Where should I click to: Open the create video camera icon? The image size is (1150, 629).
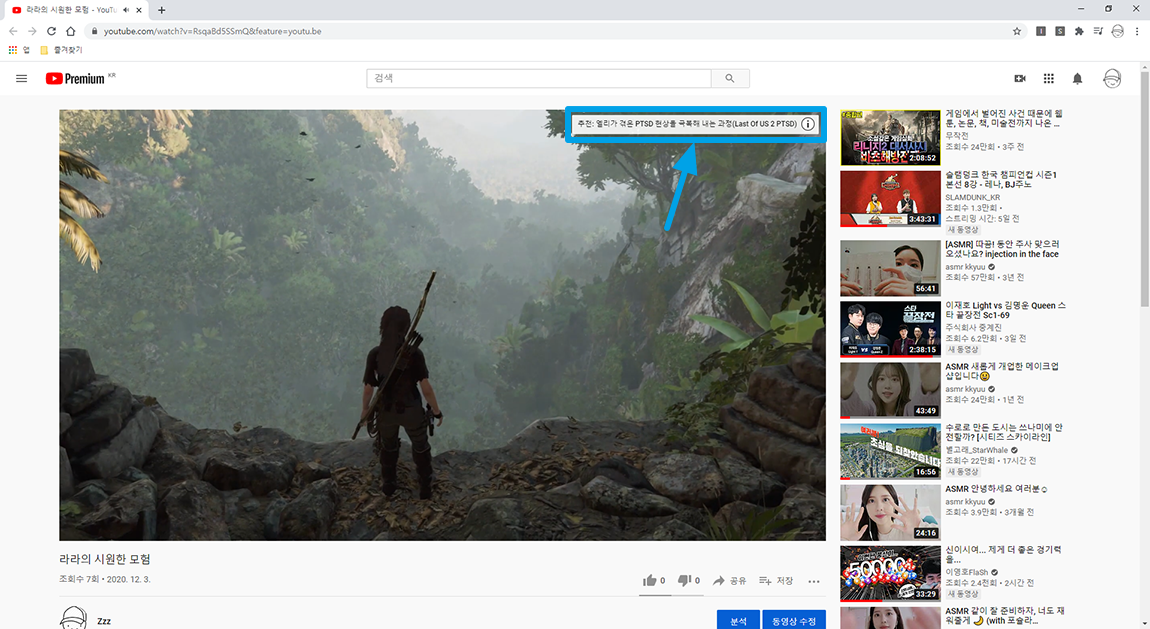1019,78
